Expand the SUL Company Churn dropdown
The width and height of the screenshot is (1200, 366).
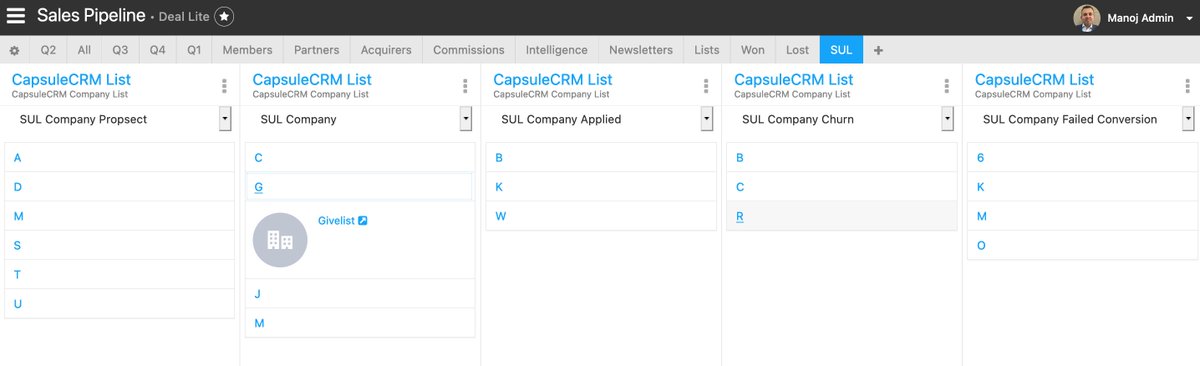pyautogui.click(x=948, y=119)
